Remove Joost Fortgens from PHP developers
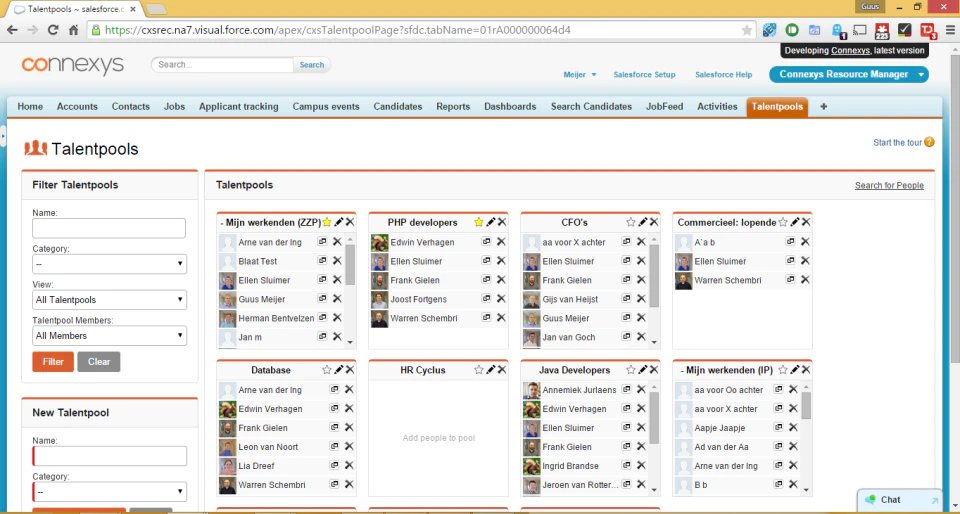Viewport: 960px width, 514px height. pos(501,299)
